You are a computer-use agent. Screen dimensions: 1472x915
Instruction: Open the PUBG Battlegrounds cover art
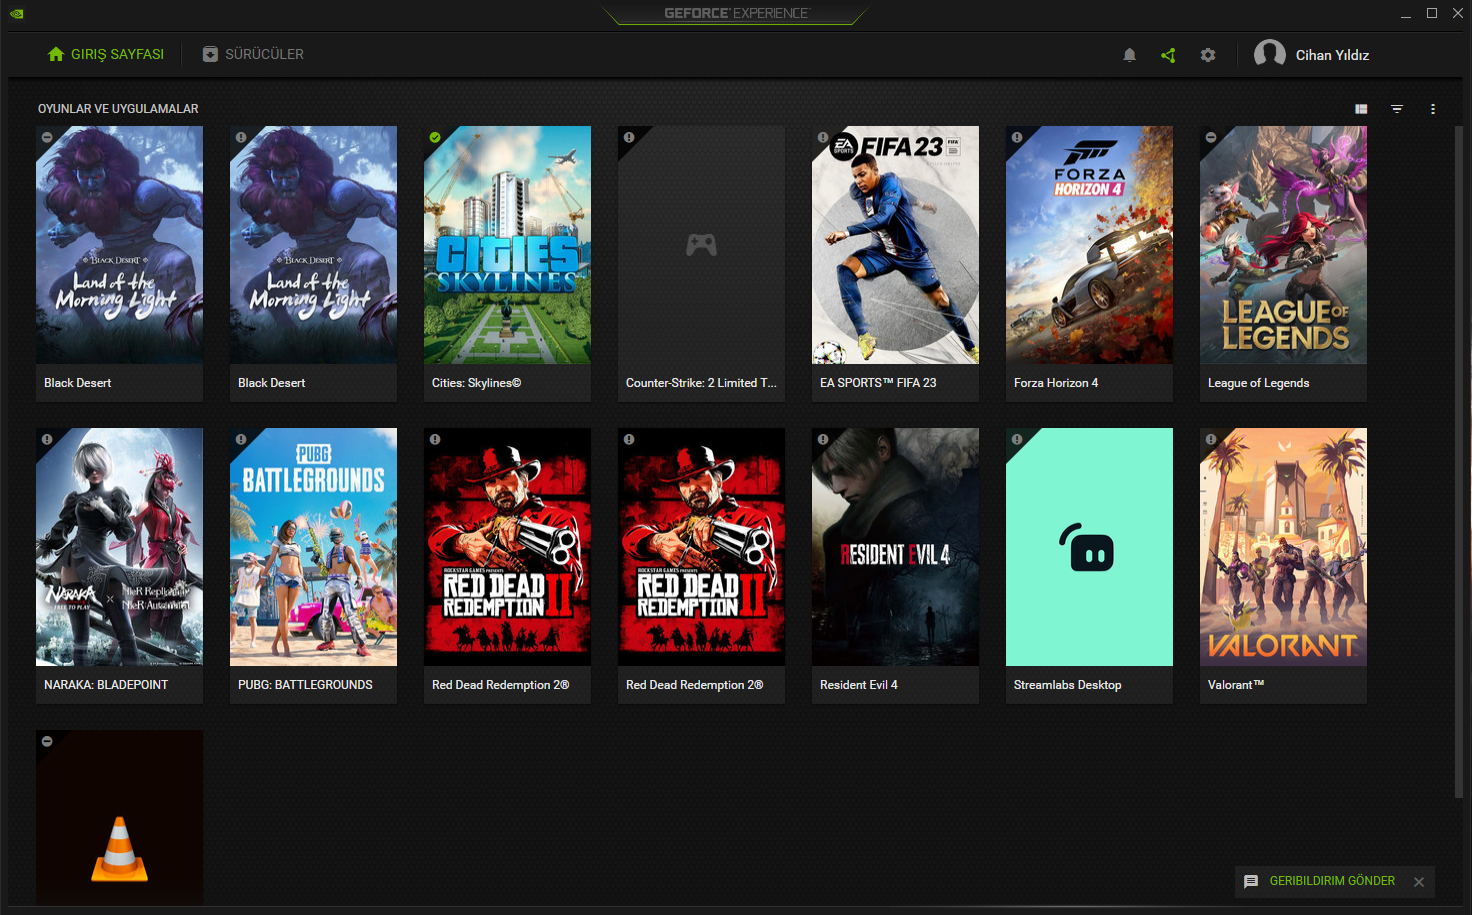[x=313, y=547]
